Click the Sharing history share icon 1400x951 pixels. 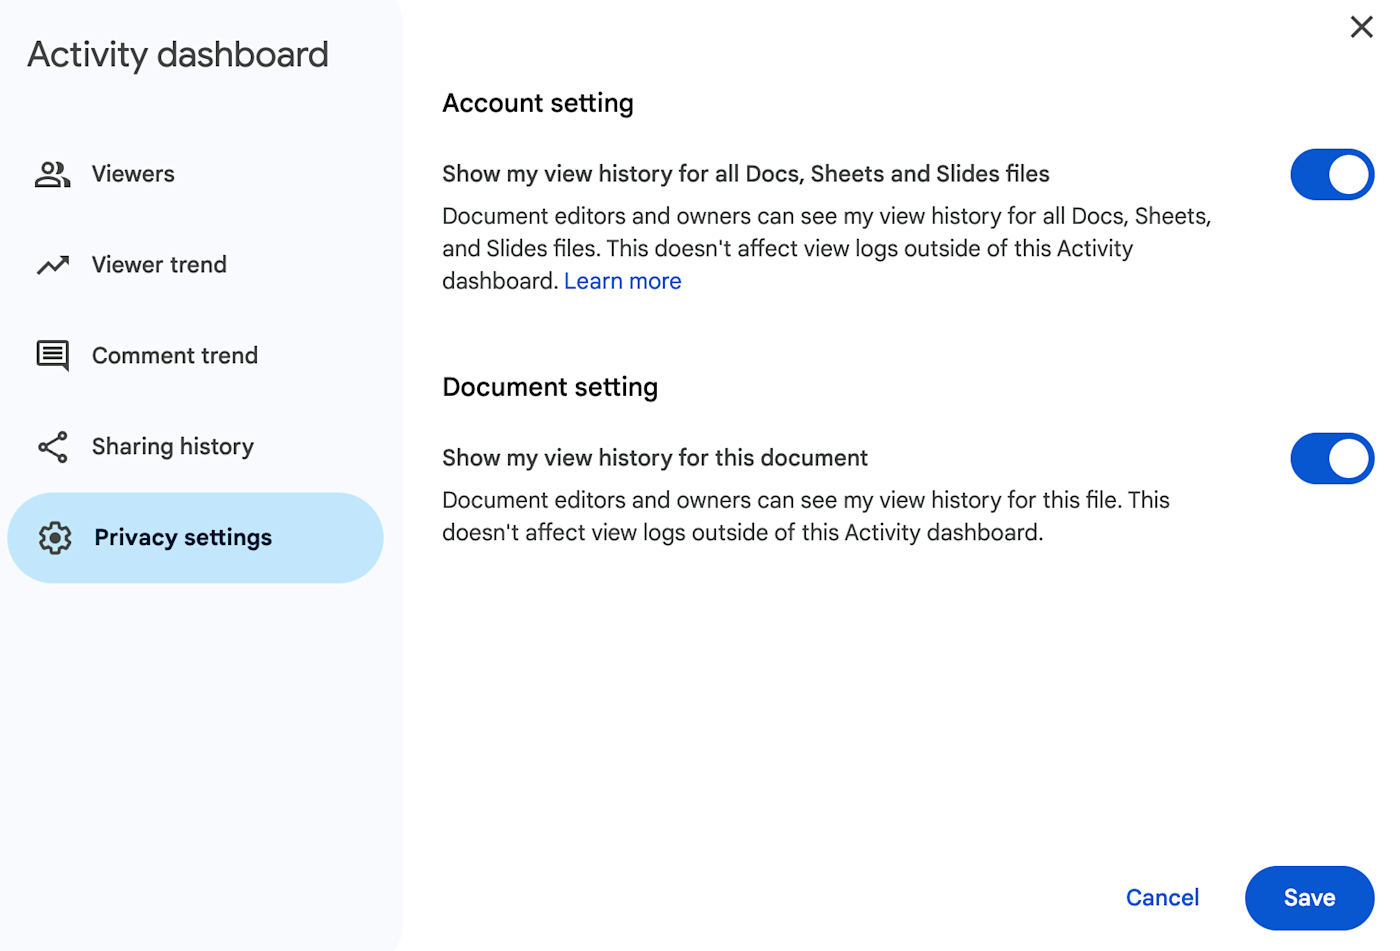pos(53,447)
